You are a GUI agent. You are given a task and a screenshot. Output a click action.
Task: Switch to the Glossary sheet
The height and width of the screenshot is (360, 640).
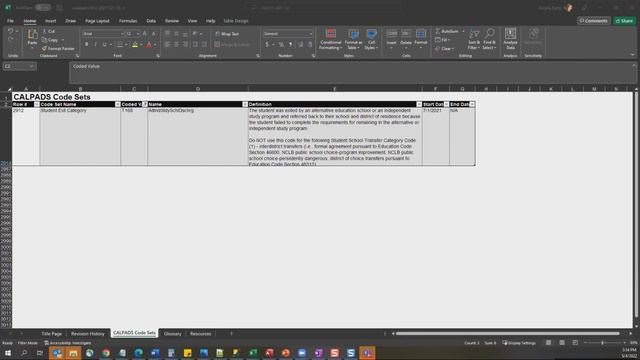[172, 333]
